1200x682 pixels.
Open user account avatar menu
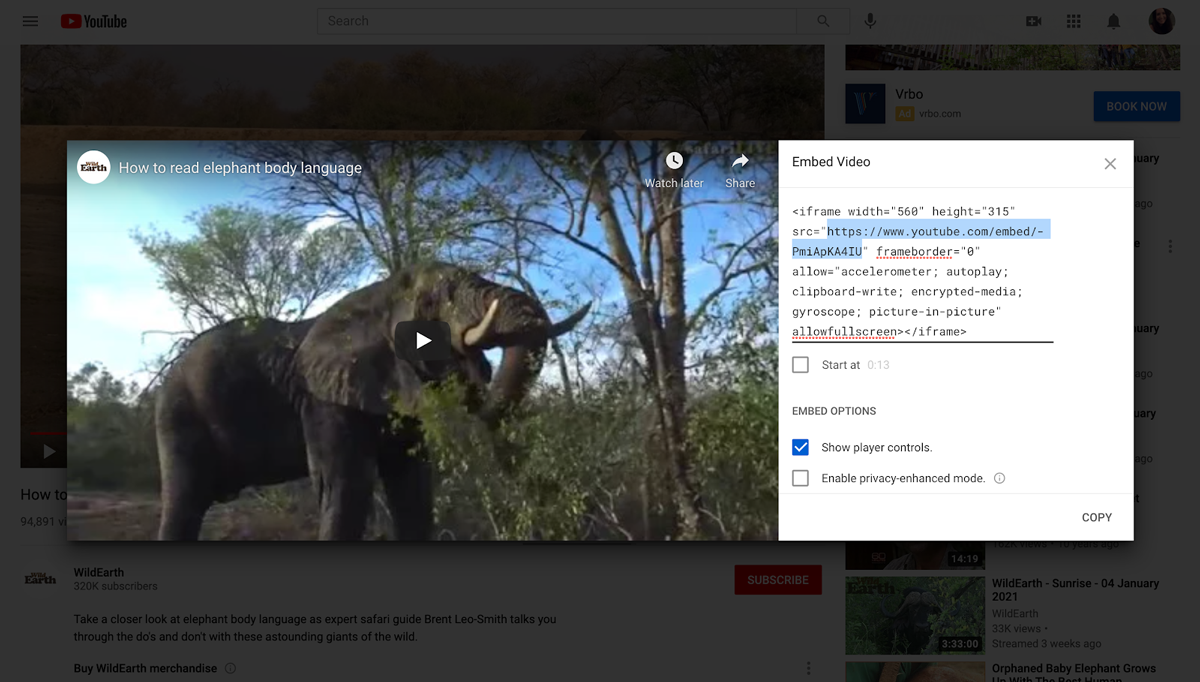click(1161, 21)
